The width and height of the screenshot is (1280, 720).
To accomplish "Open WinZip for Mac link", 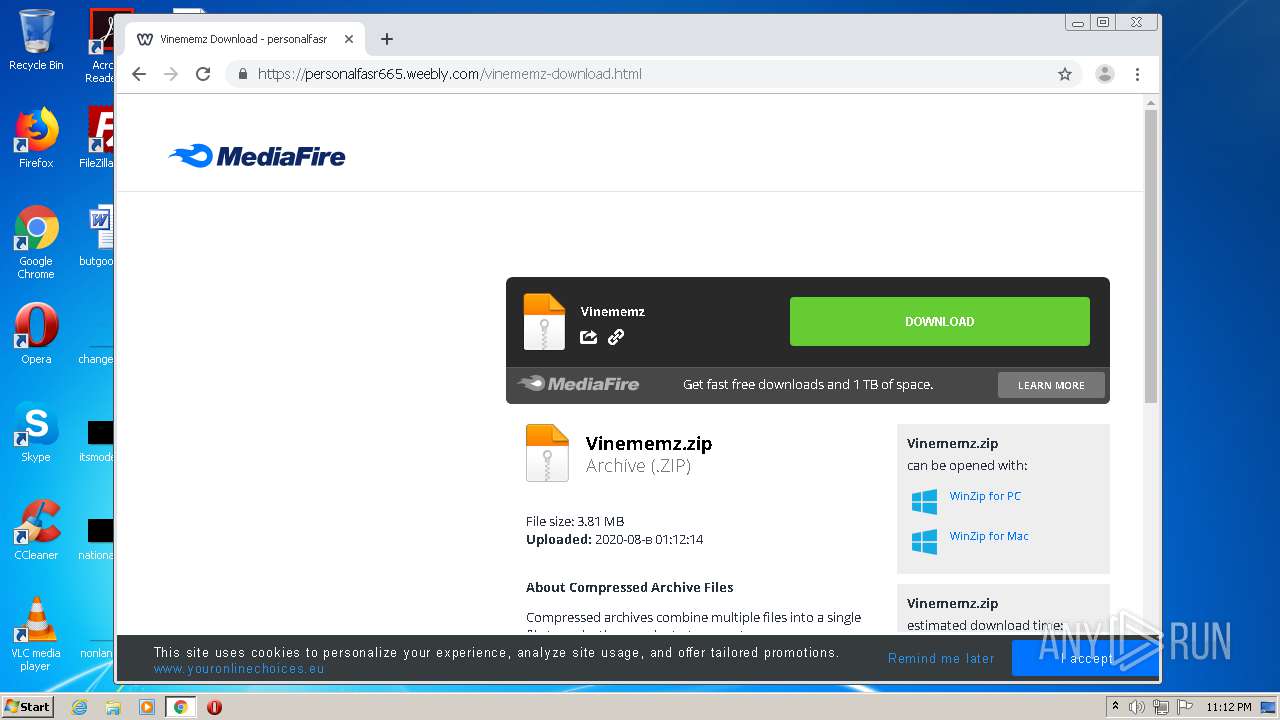I will pyautogui.click(x=989, y=536).
